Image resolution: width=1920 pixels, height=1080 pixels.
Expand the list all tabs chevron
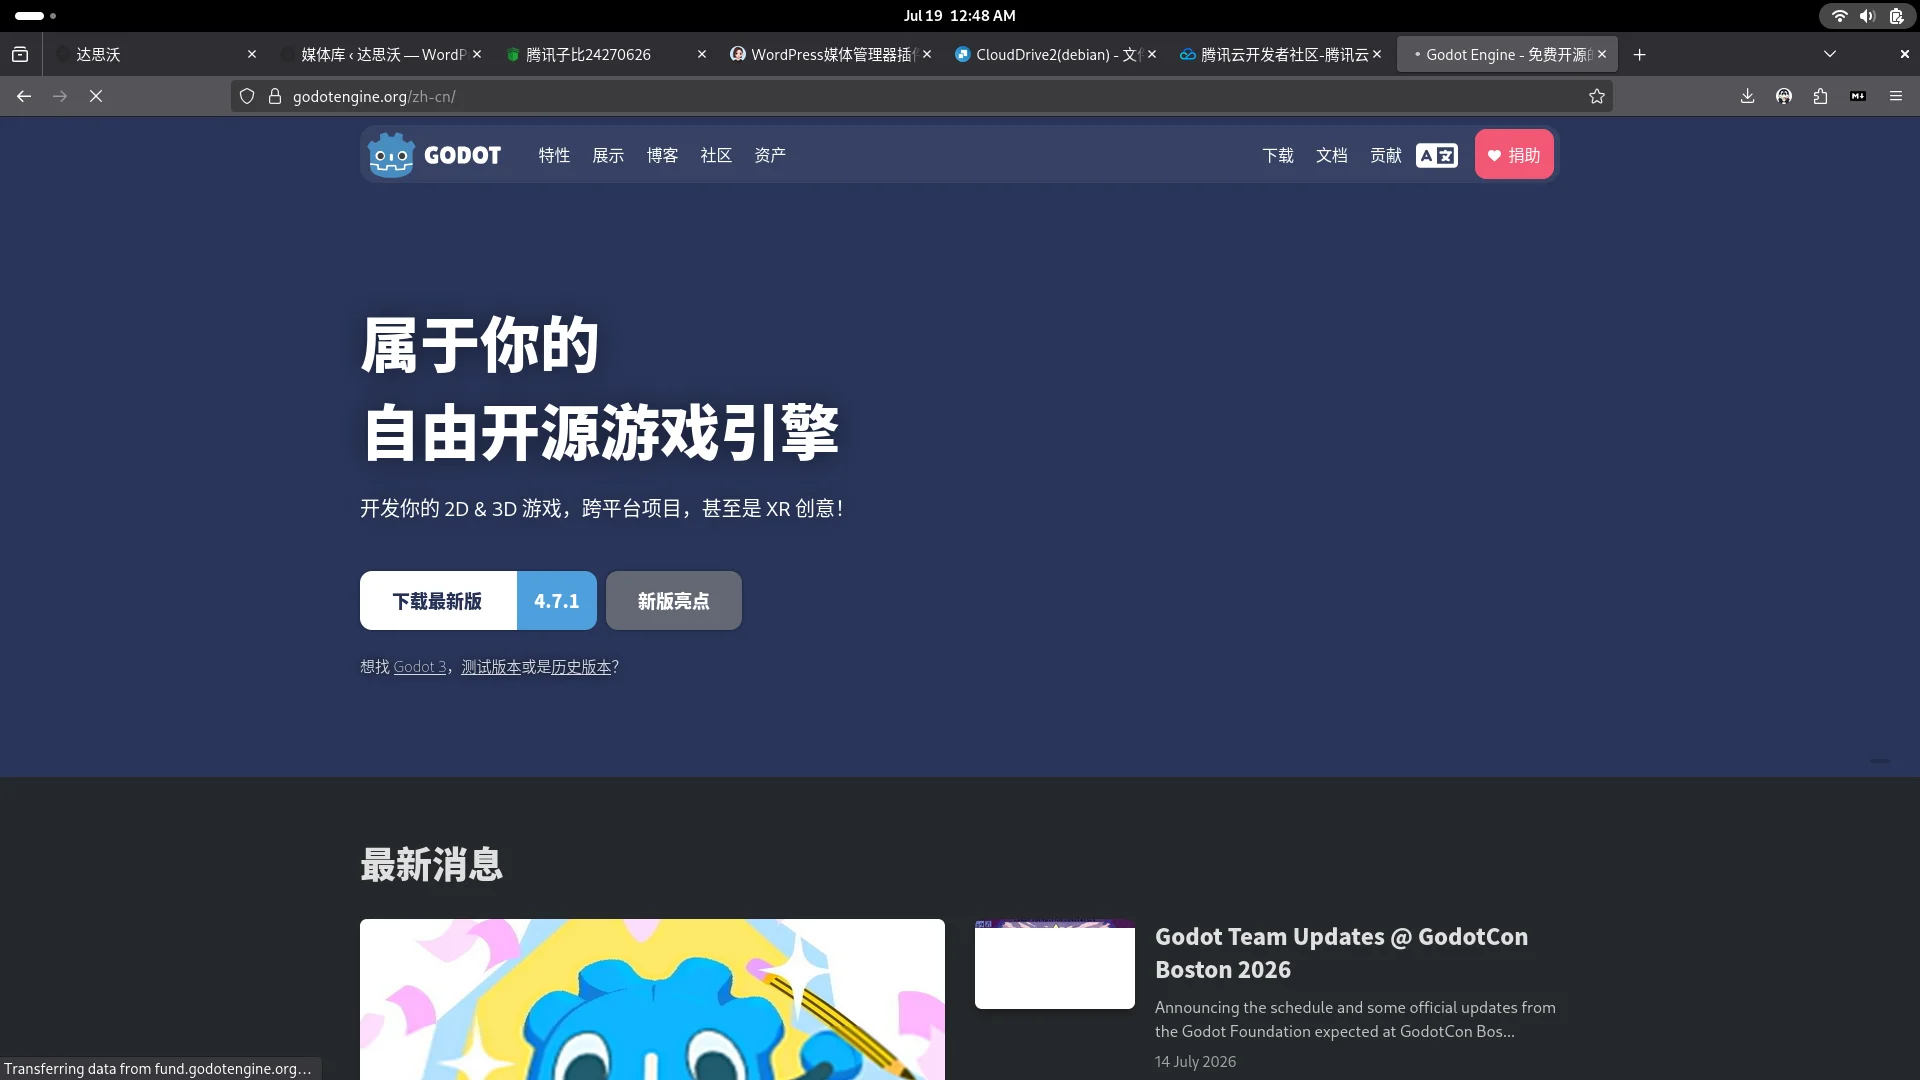[1830, 54]
